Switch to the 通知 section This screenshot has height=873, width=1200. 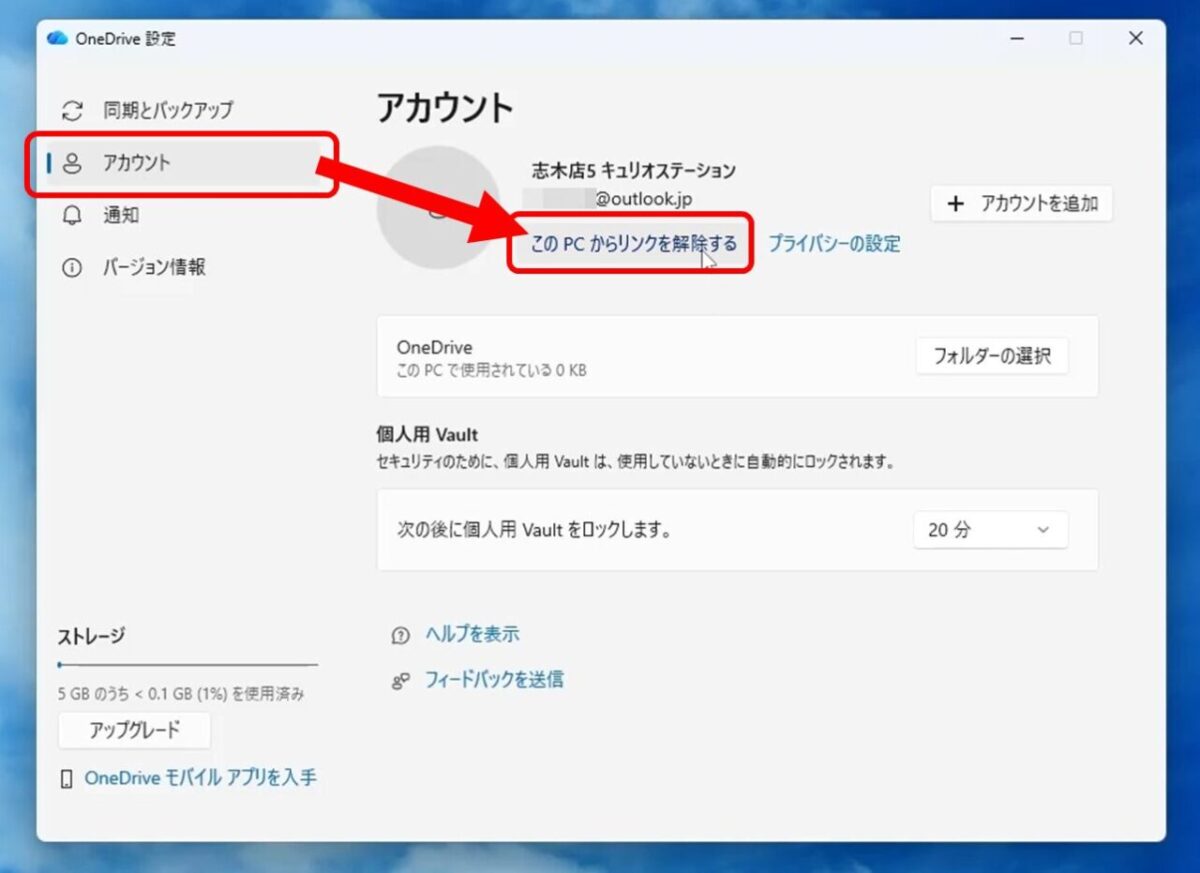click(x=120, y=215)
